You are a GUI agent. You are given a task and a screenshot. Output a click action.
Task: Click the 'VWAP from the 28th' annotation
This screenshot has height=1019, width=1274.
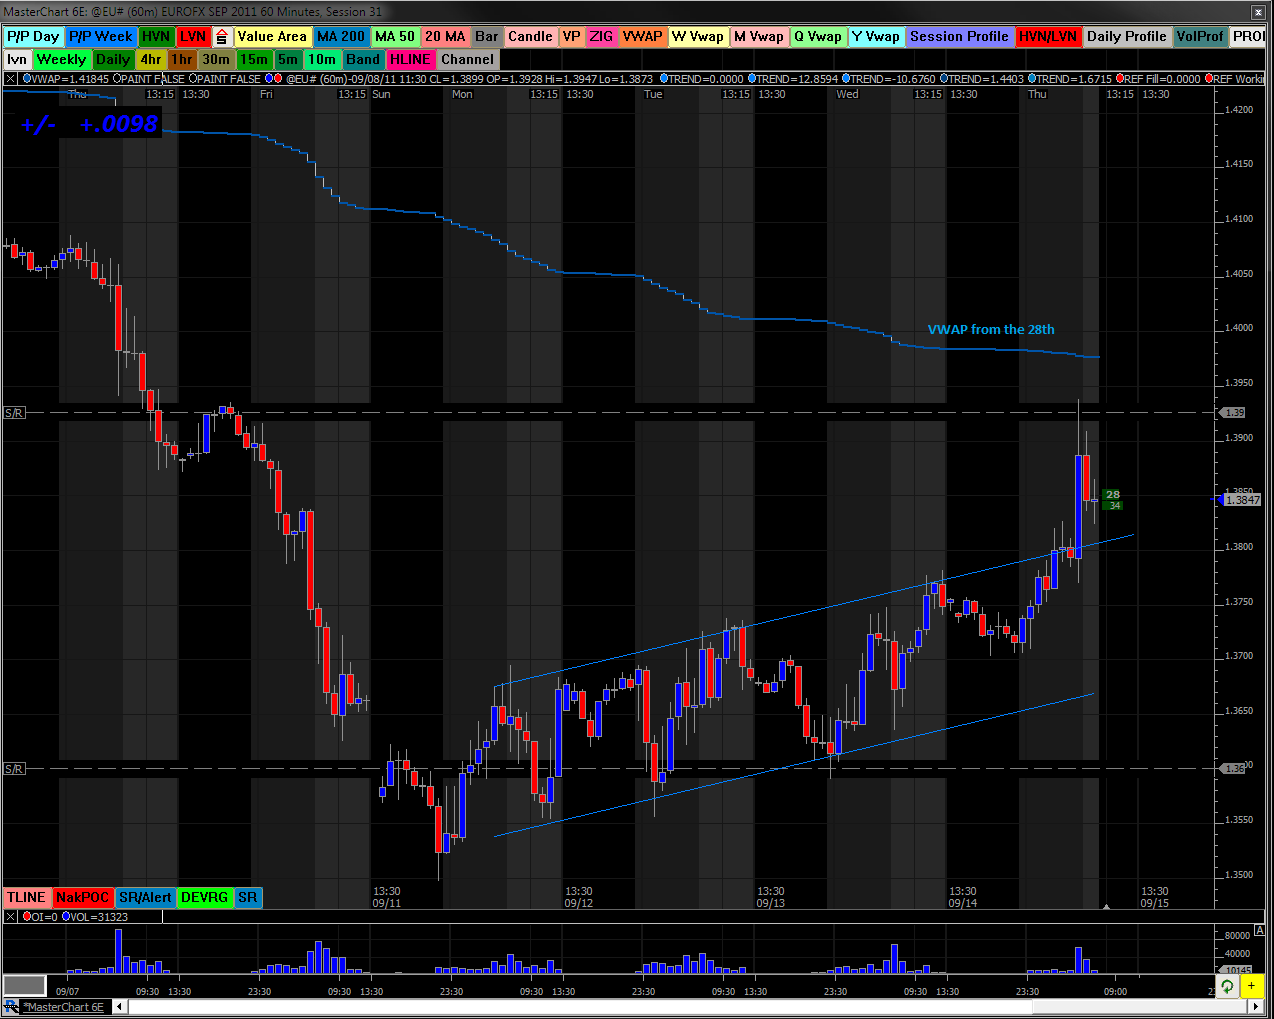[991, 330]
